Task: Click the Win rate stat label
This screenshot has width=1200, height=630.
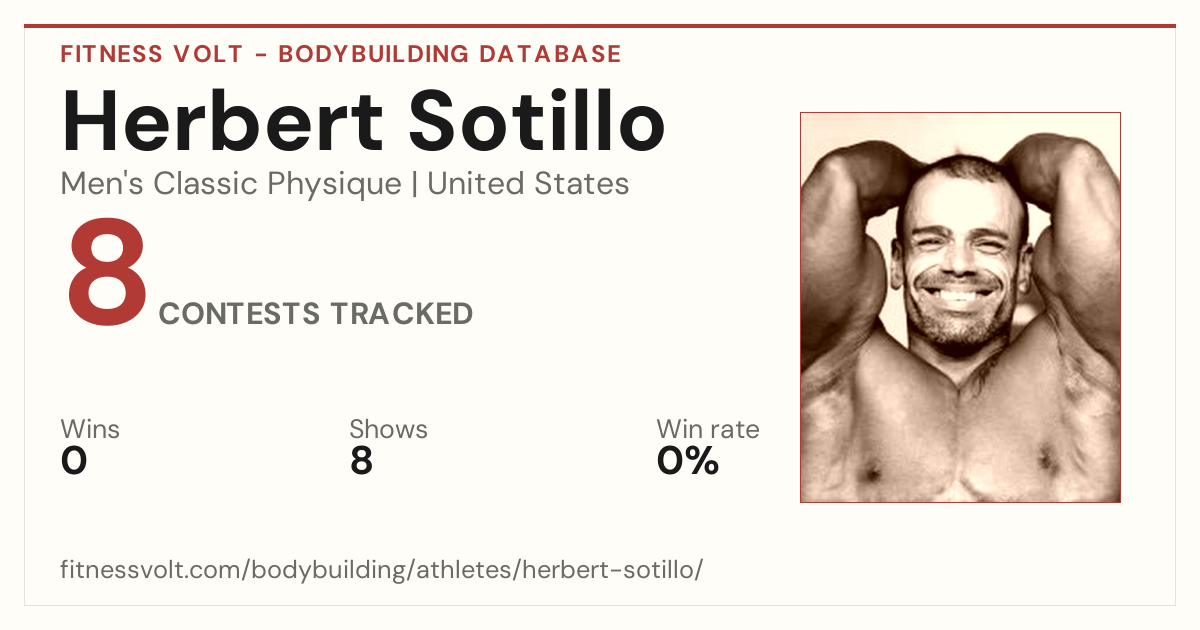Action: click(708, 430)
